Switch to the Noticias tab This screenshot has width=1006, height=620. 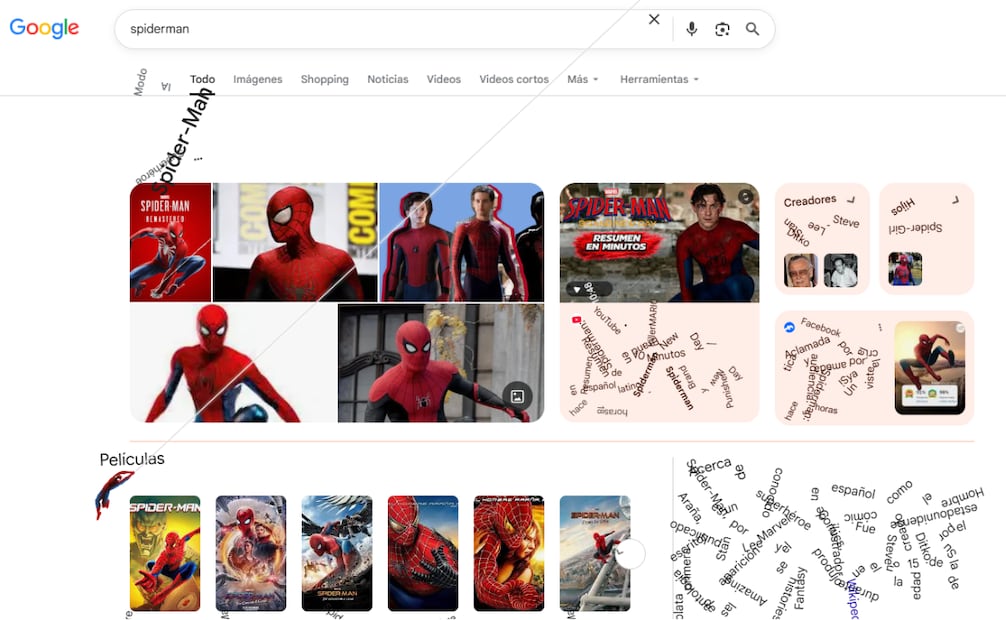(388, 79)
